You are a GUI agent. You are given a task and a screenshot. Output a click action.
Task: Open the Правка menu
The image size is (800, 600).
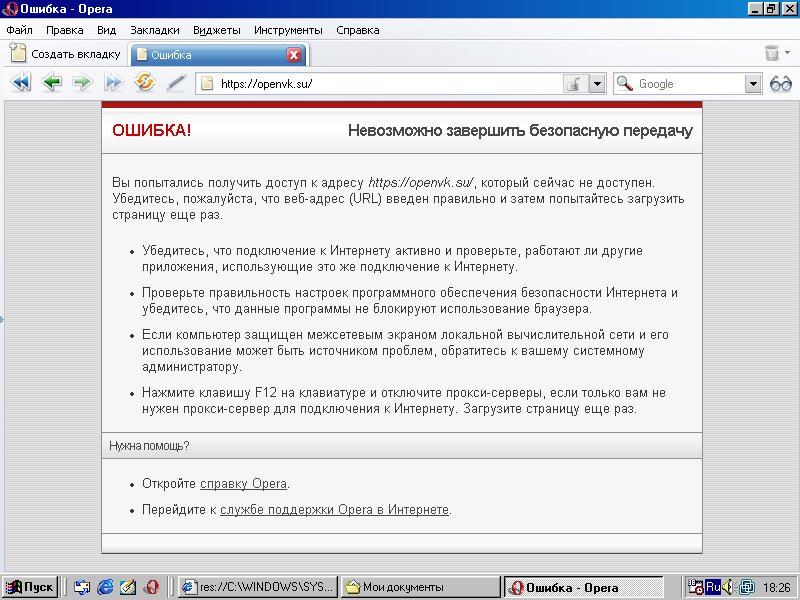point(65,30)
